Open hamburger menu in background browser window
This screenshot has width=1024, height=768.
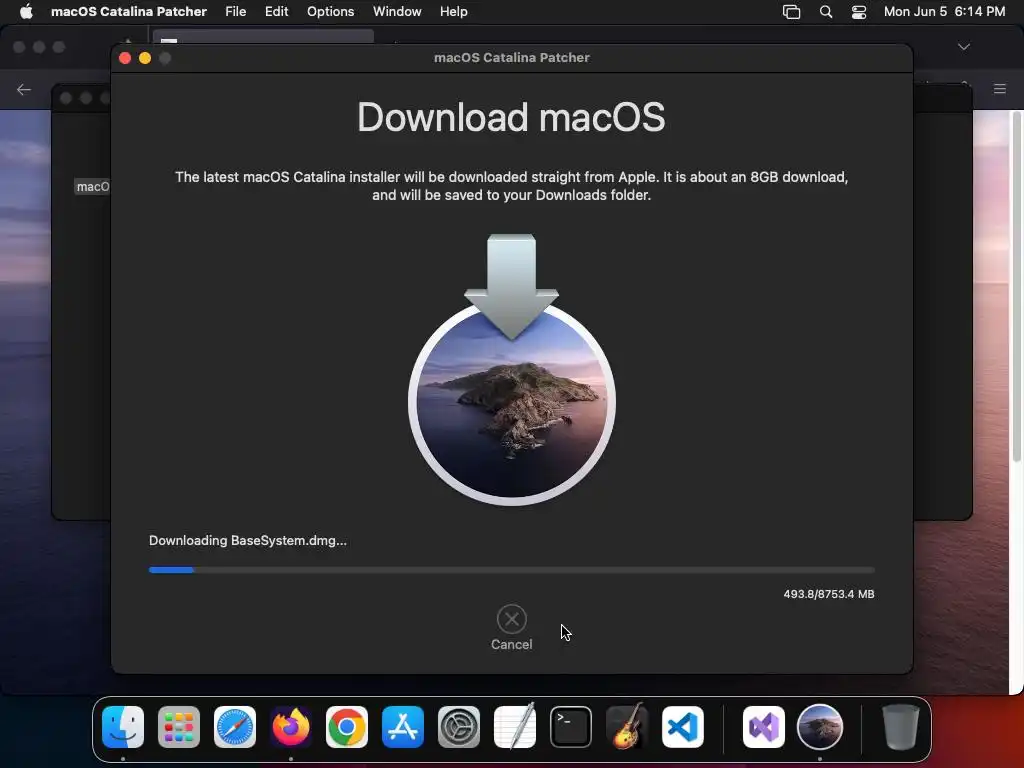[x=1000, y=89]
